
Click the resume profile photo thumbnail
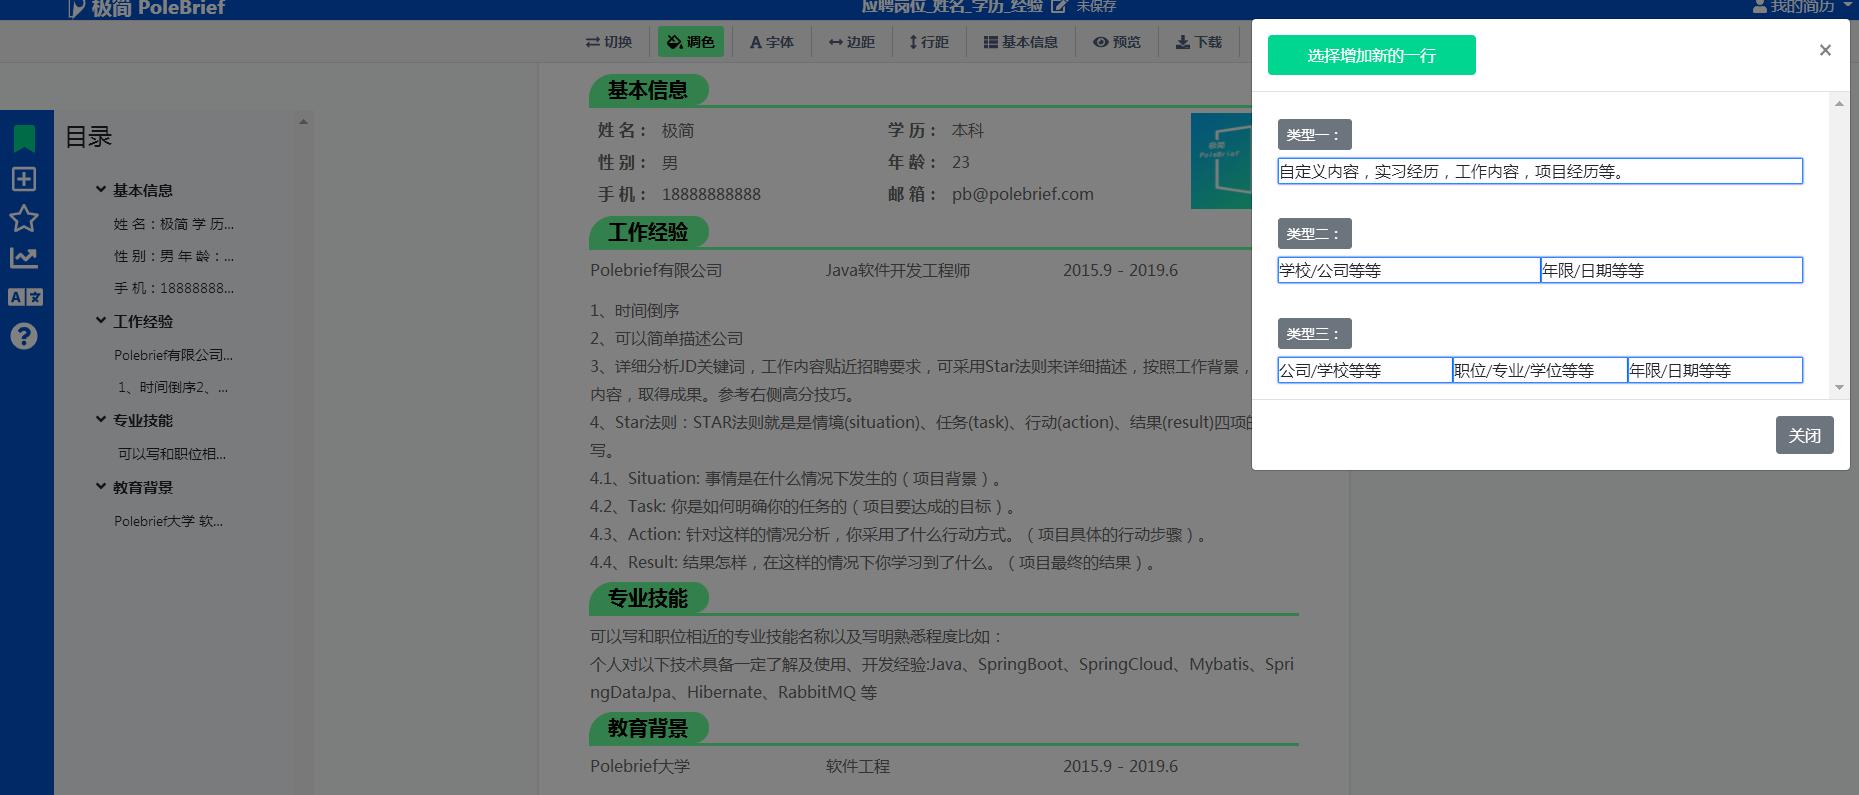coord(1221,161)
